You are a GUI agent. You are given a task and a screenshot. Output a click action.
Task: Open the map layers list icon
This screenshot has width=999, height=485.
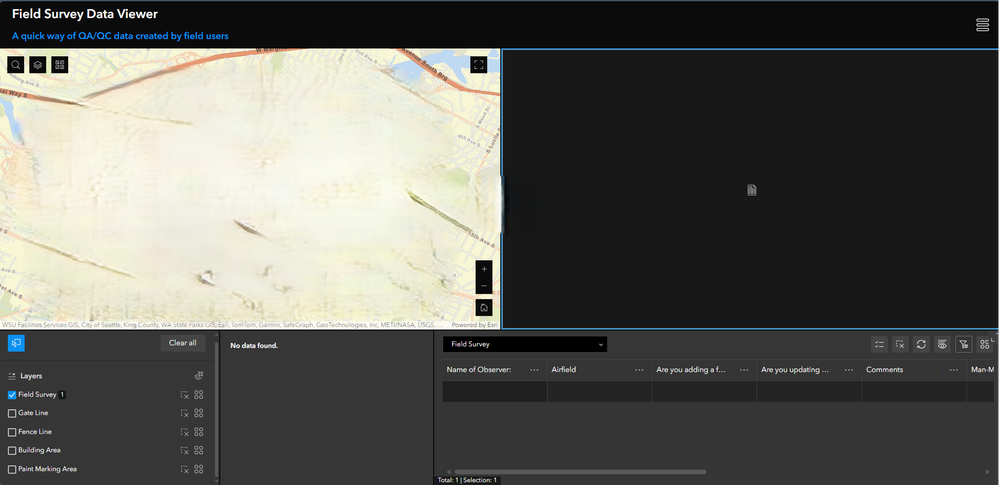point(38,64)
